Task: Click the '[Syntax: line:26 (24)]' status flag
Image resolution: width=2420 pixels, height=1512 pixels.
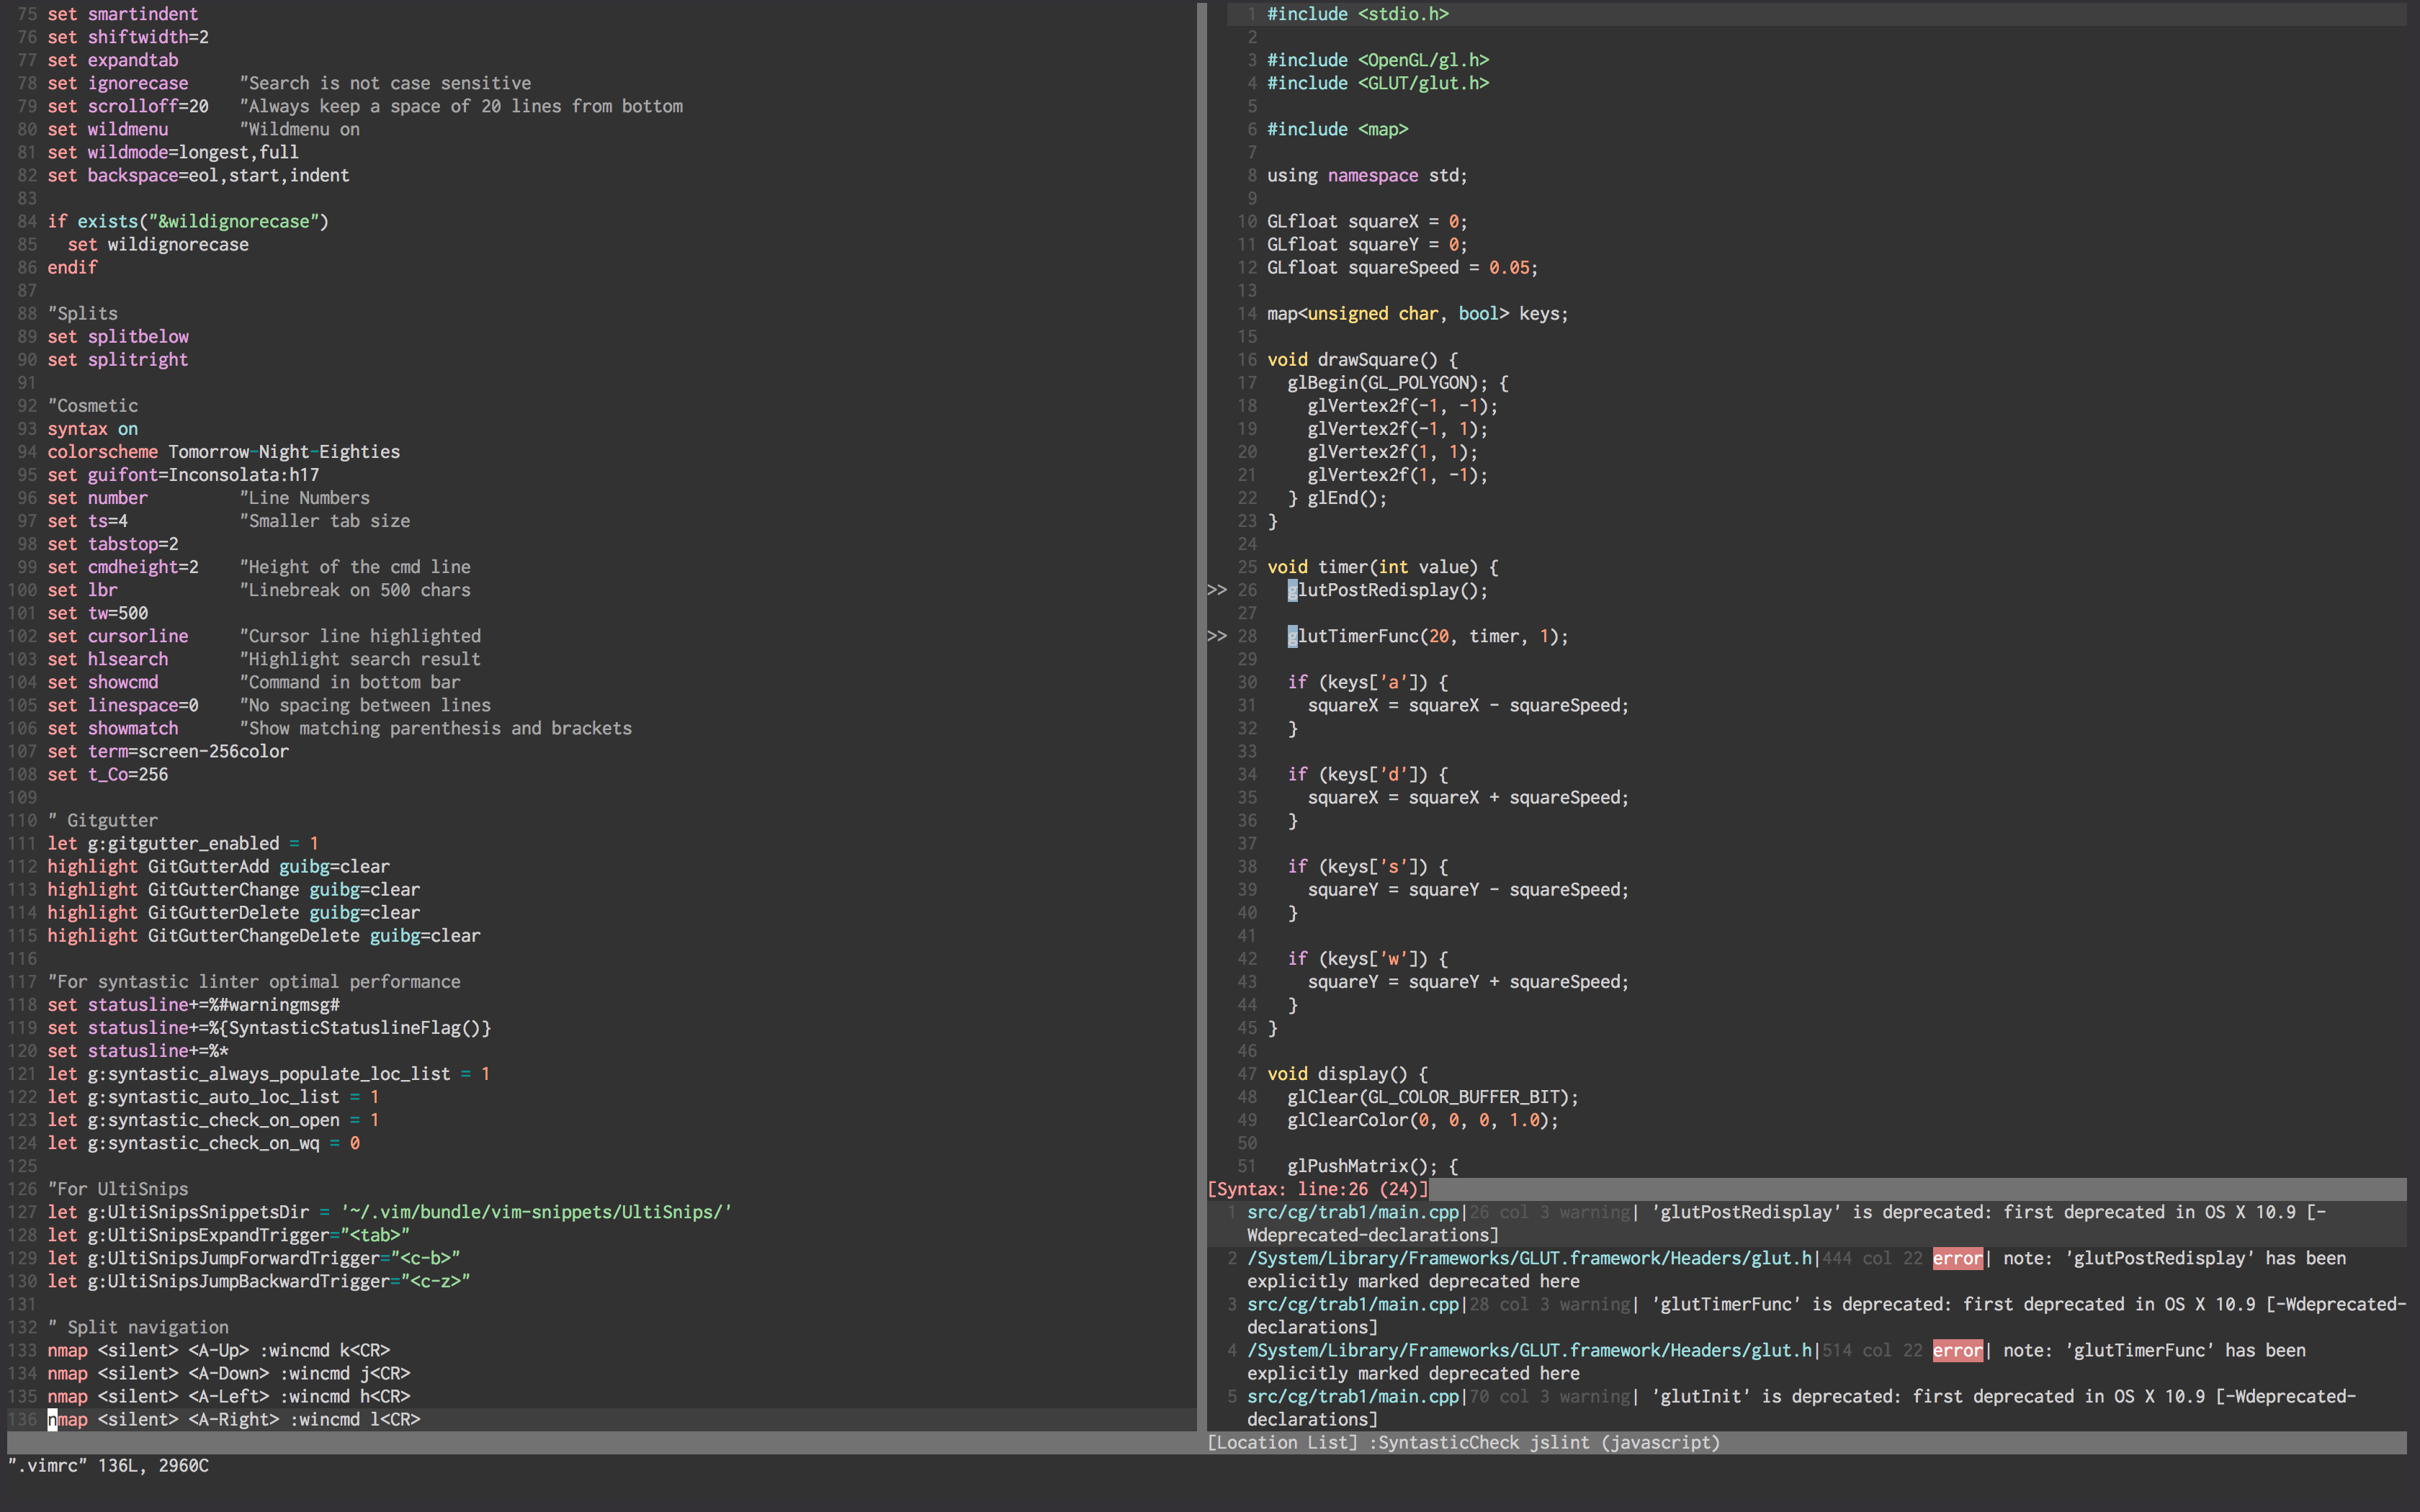Action: [1318, 1189]
